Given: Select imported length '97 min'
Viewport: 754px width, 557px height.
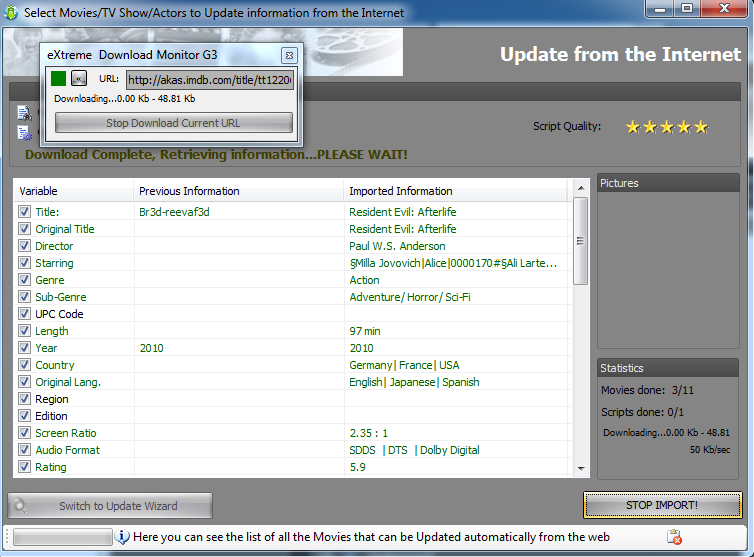Looking at the screenshot, I should [x=364, y=331].
